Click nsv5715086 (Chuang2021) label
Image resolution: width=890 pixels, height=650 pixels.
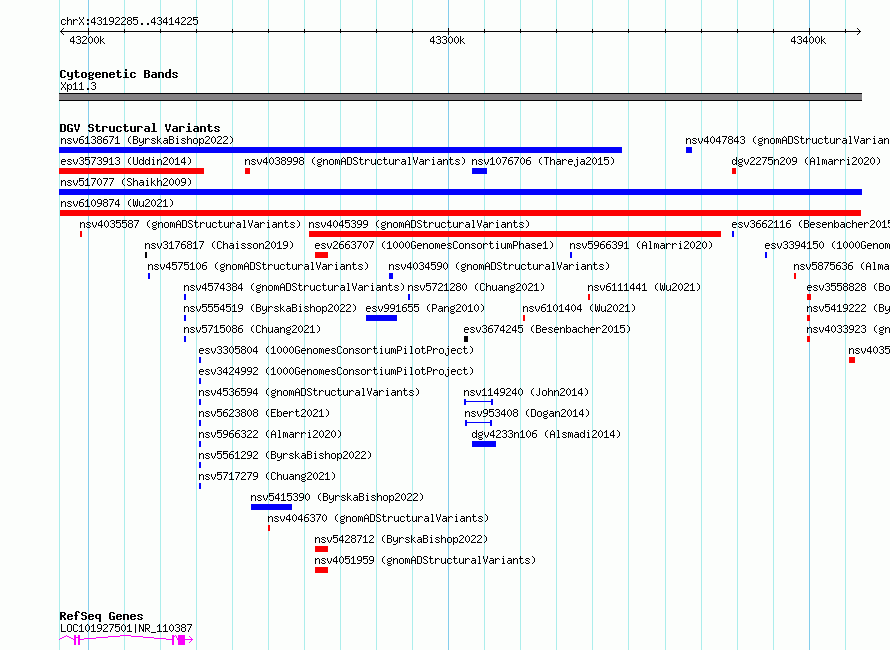252,329
